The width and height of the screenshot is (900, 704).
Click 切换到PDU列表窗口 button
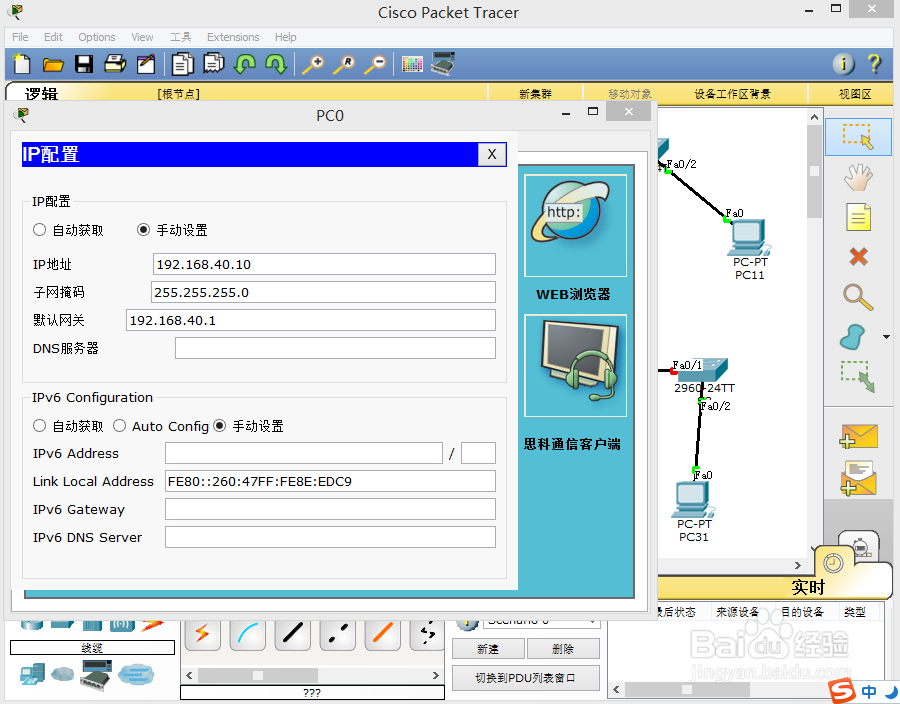tap(526, 678)
